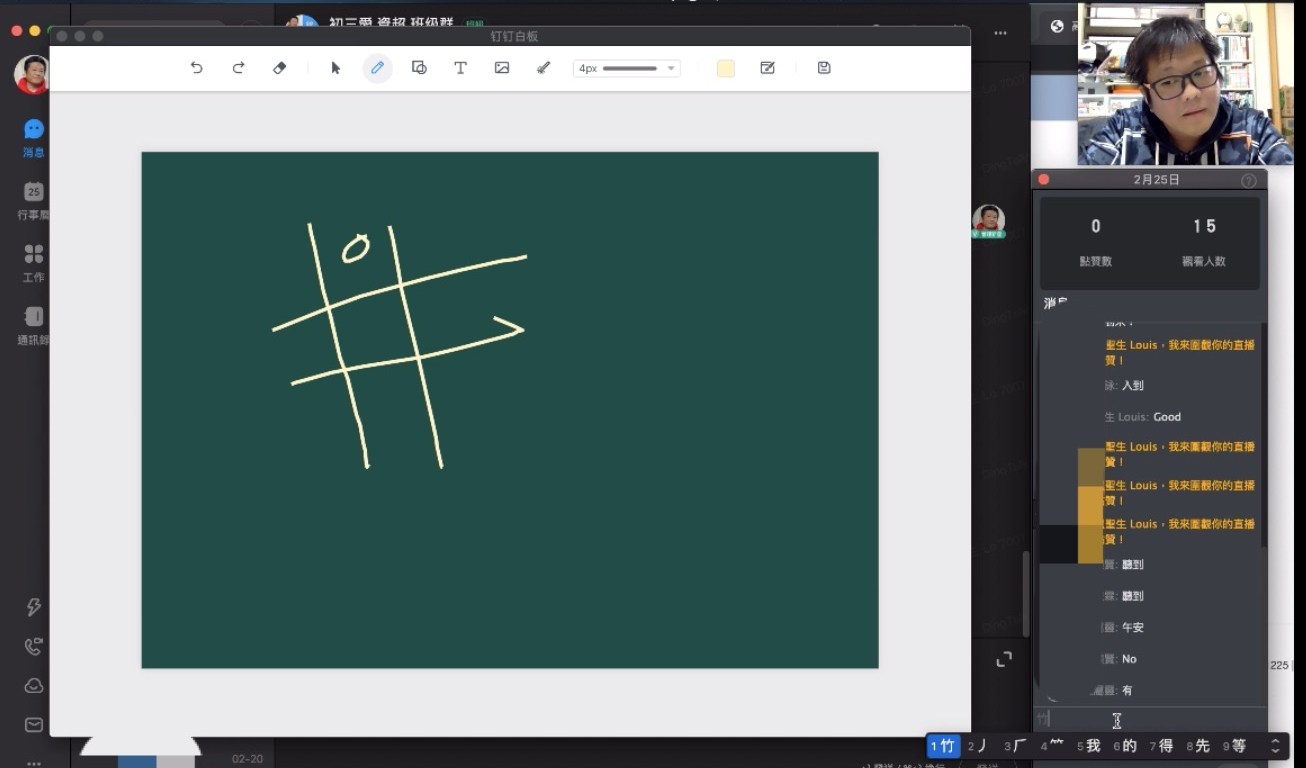Choose the clear brush tool

pyautogui.click(x=543, y=68)
